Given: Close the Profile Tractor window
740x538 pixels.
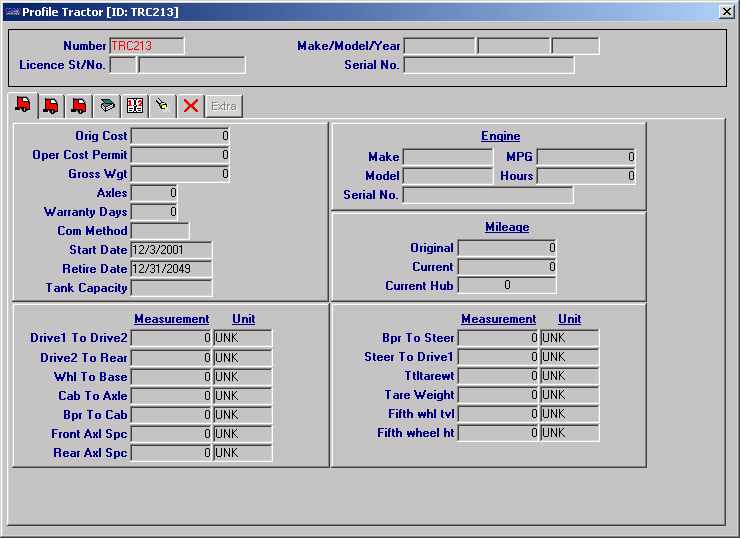Looking at the screenshot, I should pyautogui.click(x=727, y=11).
